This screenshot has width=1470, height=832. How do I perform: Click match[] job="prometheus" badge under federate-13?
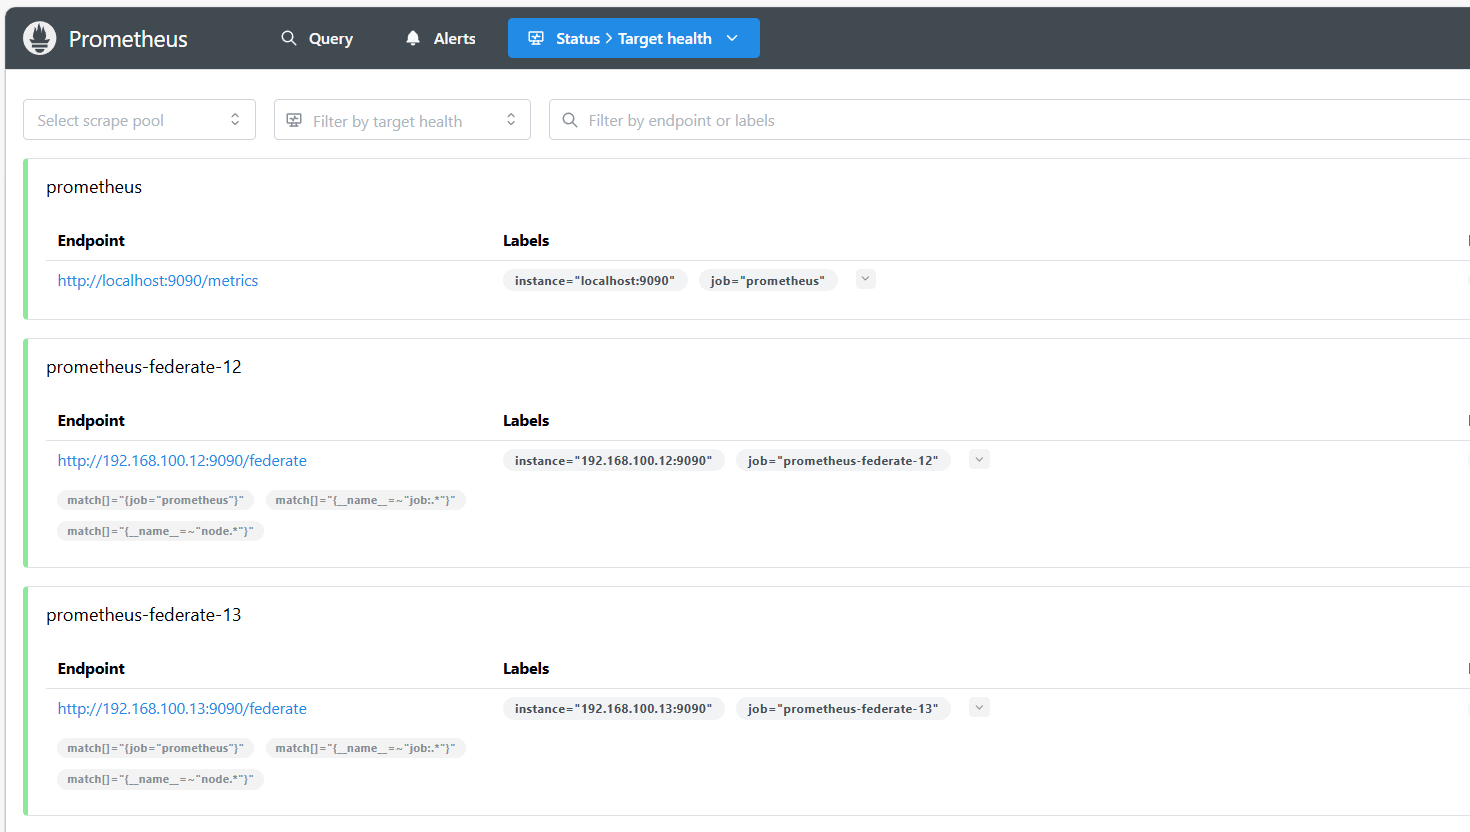(x=155, y=748)
